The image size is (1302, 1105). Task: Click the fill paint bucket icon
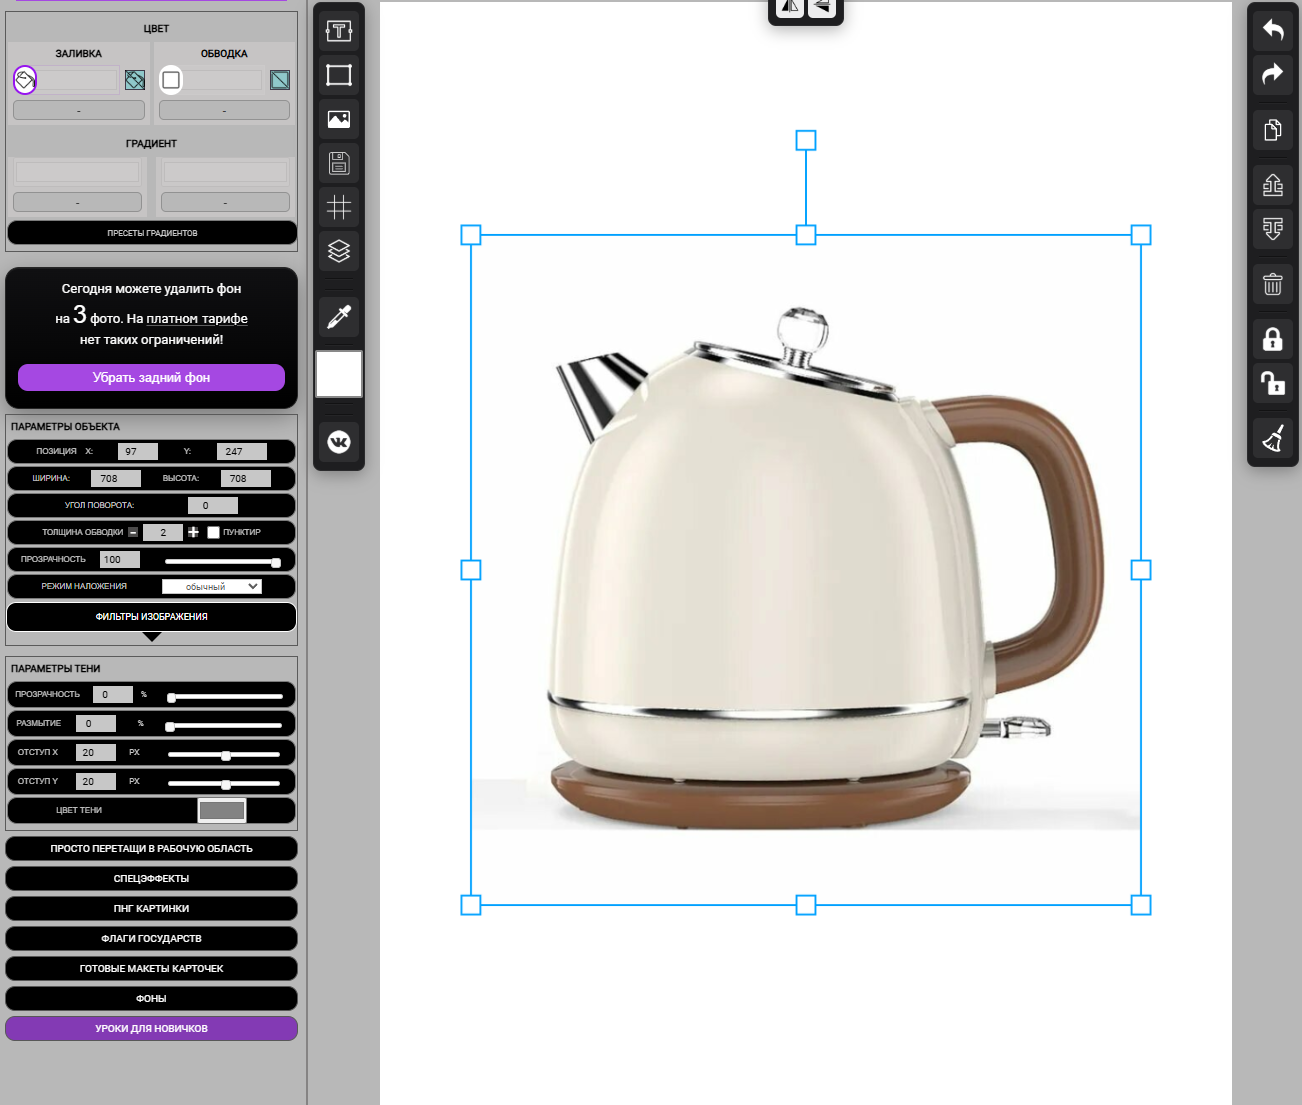[x=25, y=79]
